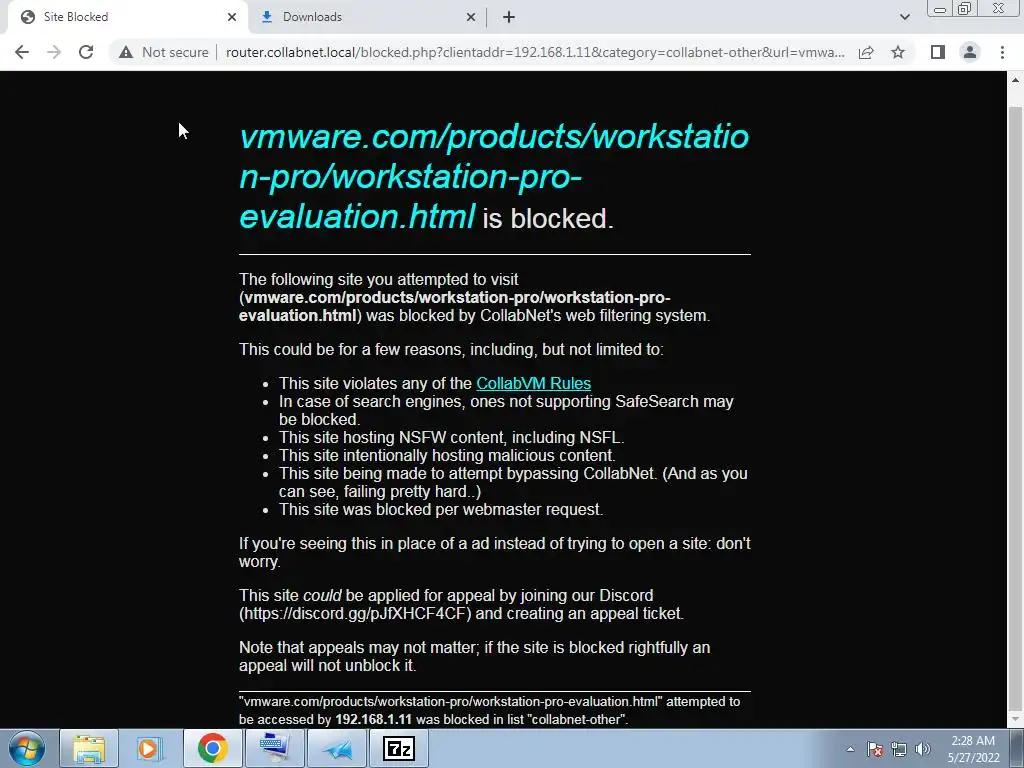The image size is (1024, 768).
Task: Click 'This site was blocked per webmaster request.'
Action: (441, 509)
